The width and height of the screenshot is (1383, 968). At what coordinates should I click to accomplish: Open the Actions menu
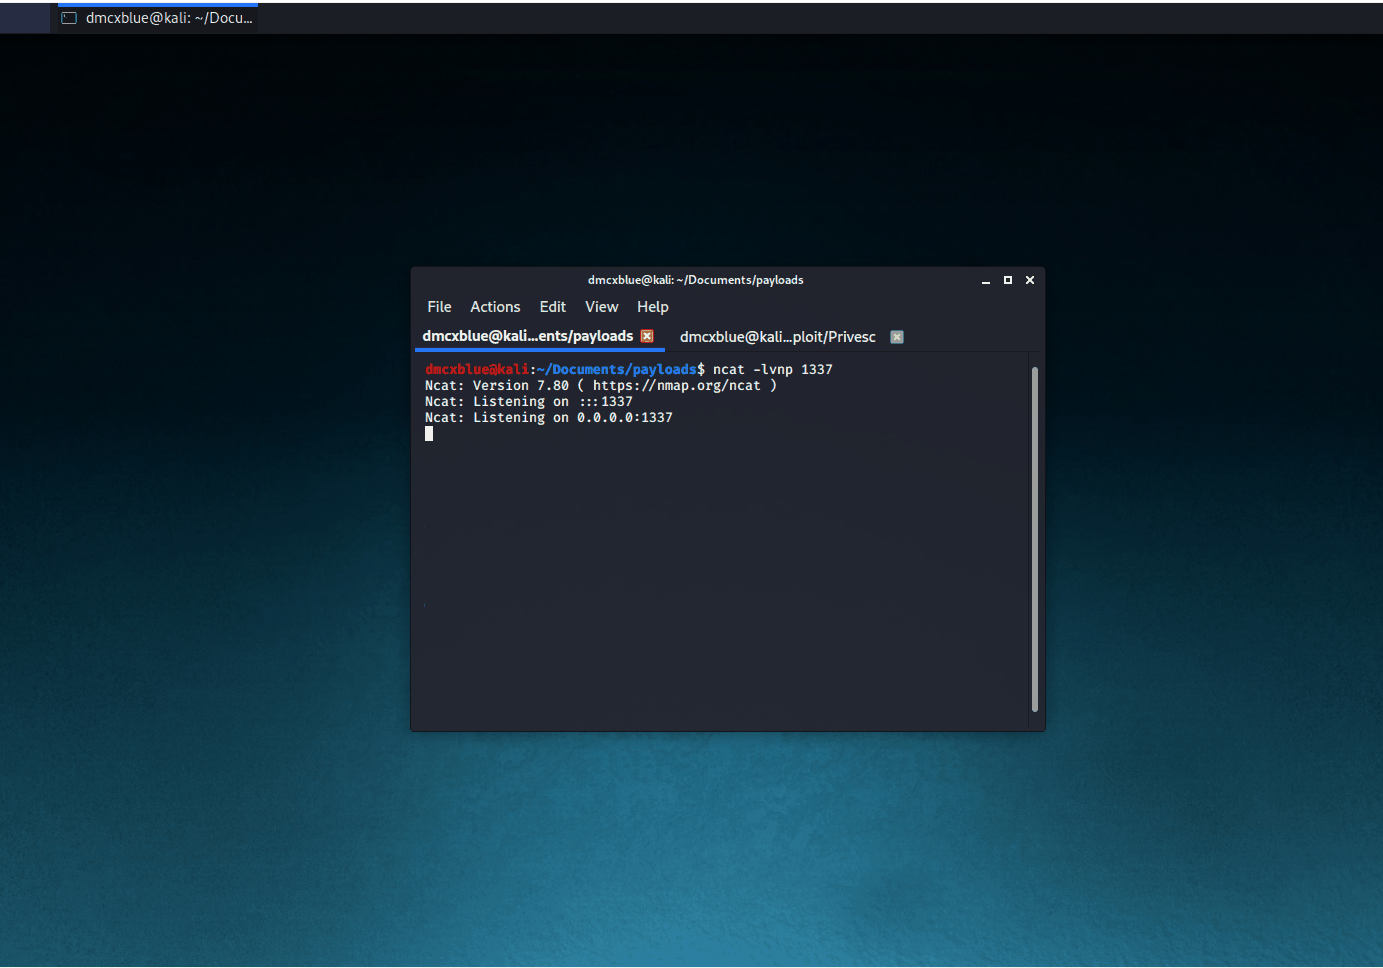(x=495, y=307)
